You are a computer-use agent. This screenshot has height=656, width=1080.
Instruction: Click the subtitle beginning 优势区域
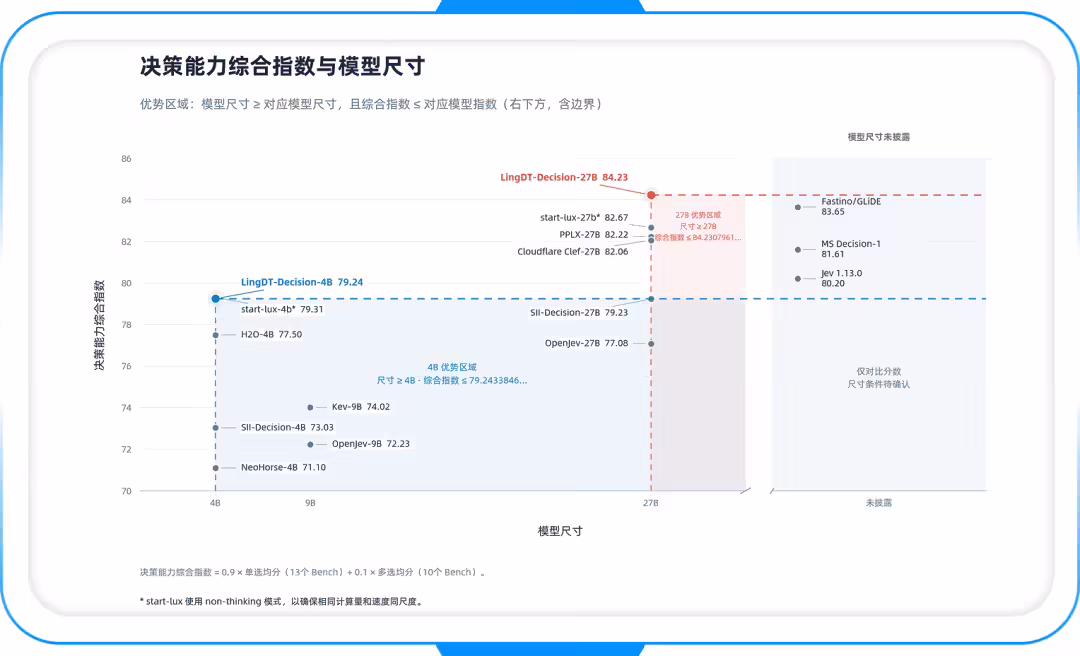tap(373, 104)
